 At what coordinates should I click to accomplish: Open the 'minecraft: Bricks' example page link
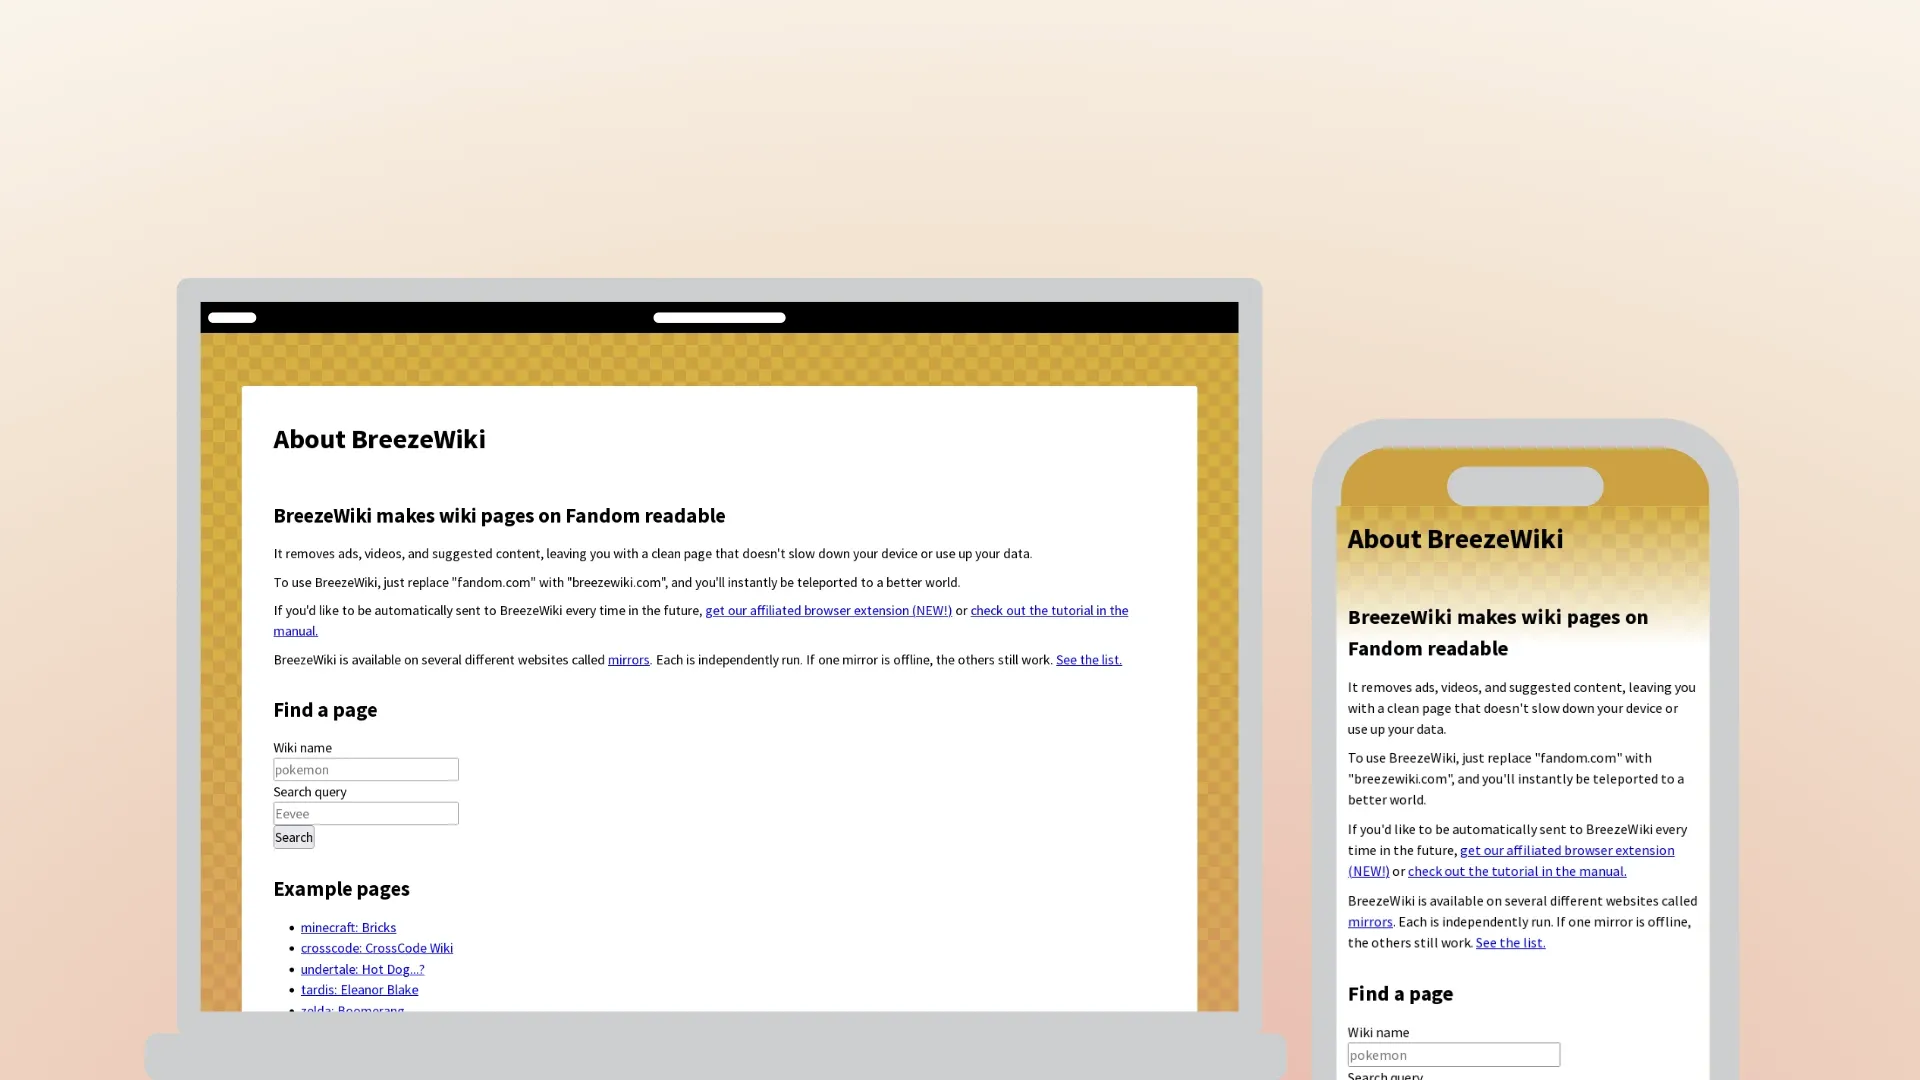coord(348,927)
